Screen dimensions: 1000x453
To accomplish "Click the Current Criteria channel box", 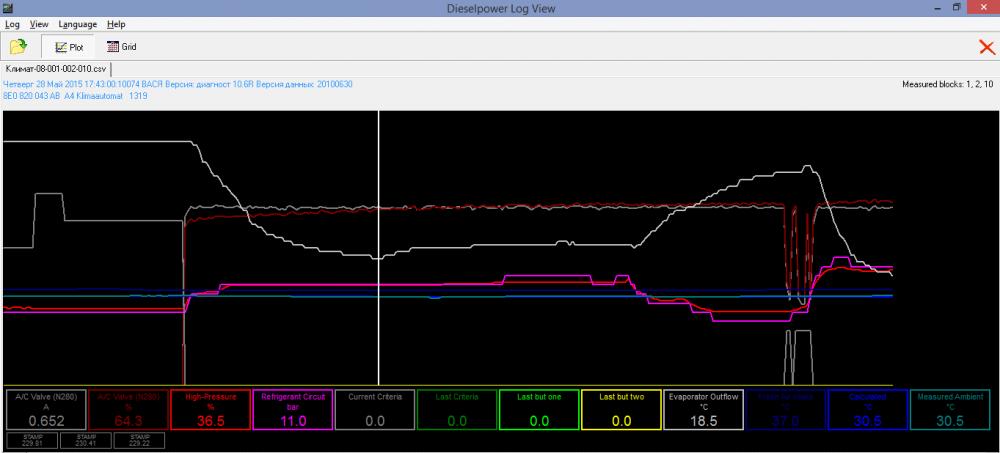I will [374, 410].
